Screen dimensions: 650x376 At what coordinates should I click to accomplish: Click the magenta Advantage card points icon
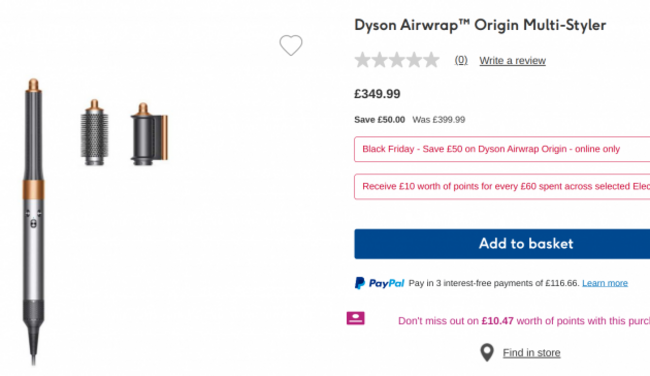click(x=355, y=318)
